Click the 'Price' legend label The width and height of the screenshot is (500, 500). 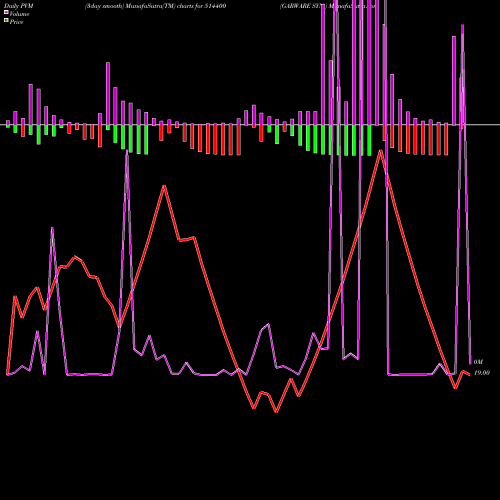(x=16, y=22)
